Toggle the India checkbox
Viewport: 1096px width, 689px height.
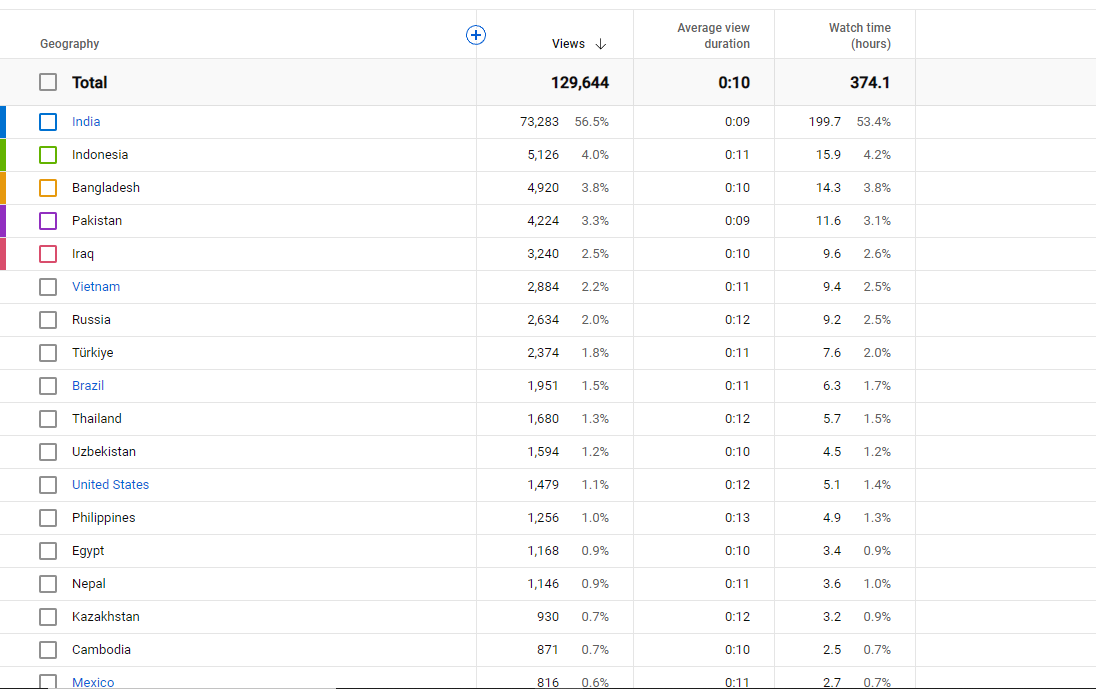tap(48, 122)
